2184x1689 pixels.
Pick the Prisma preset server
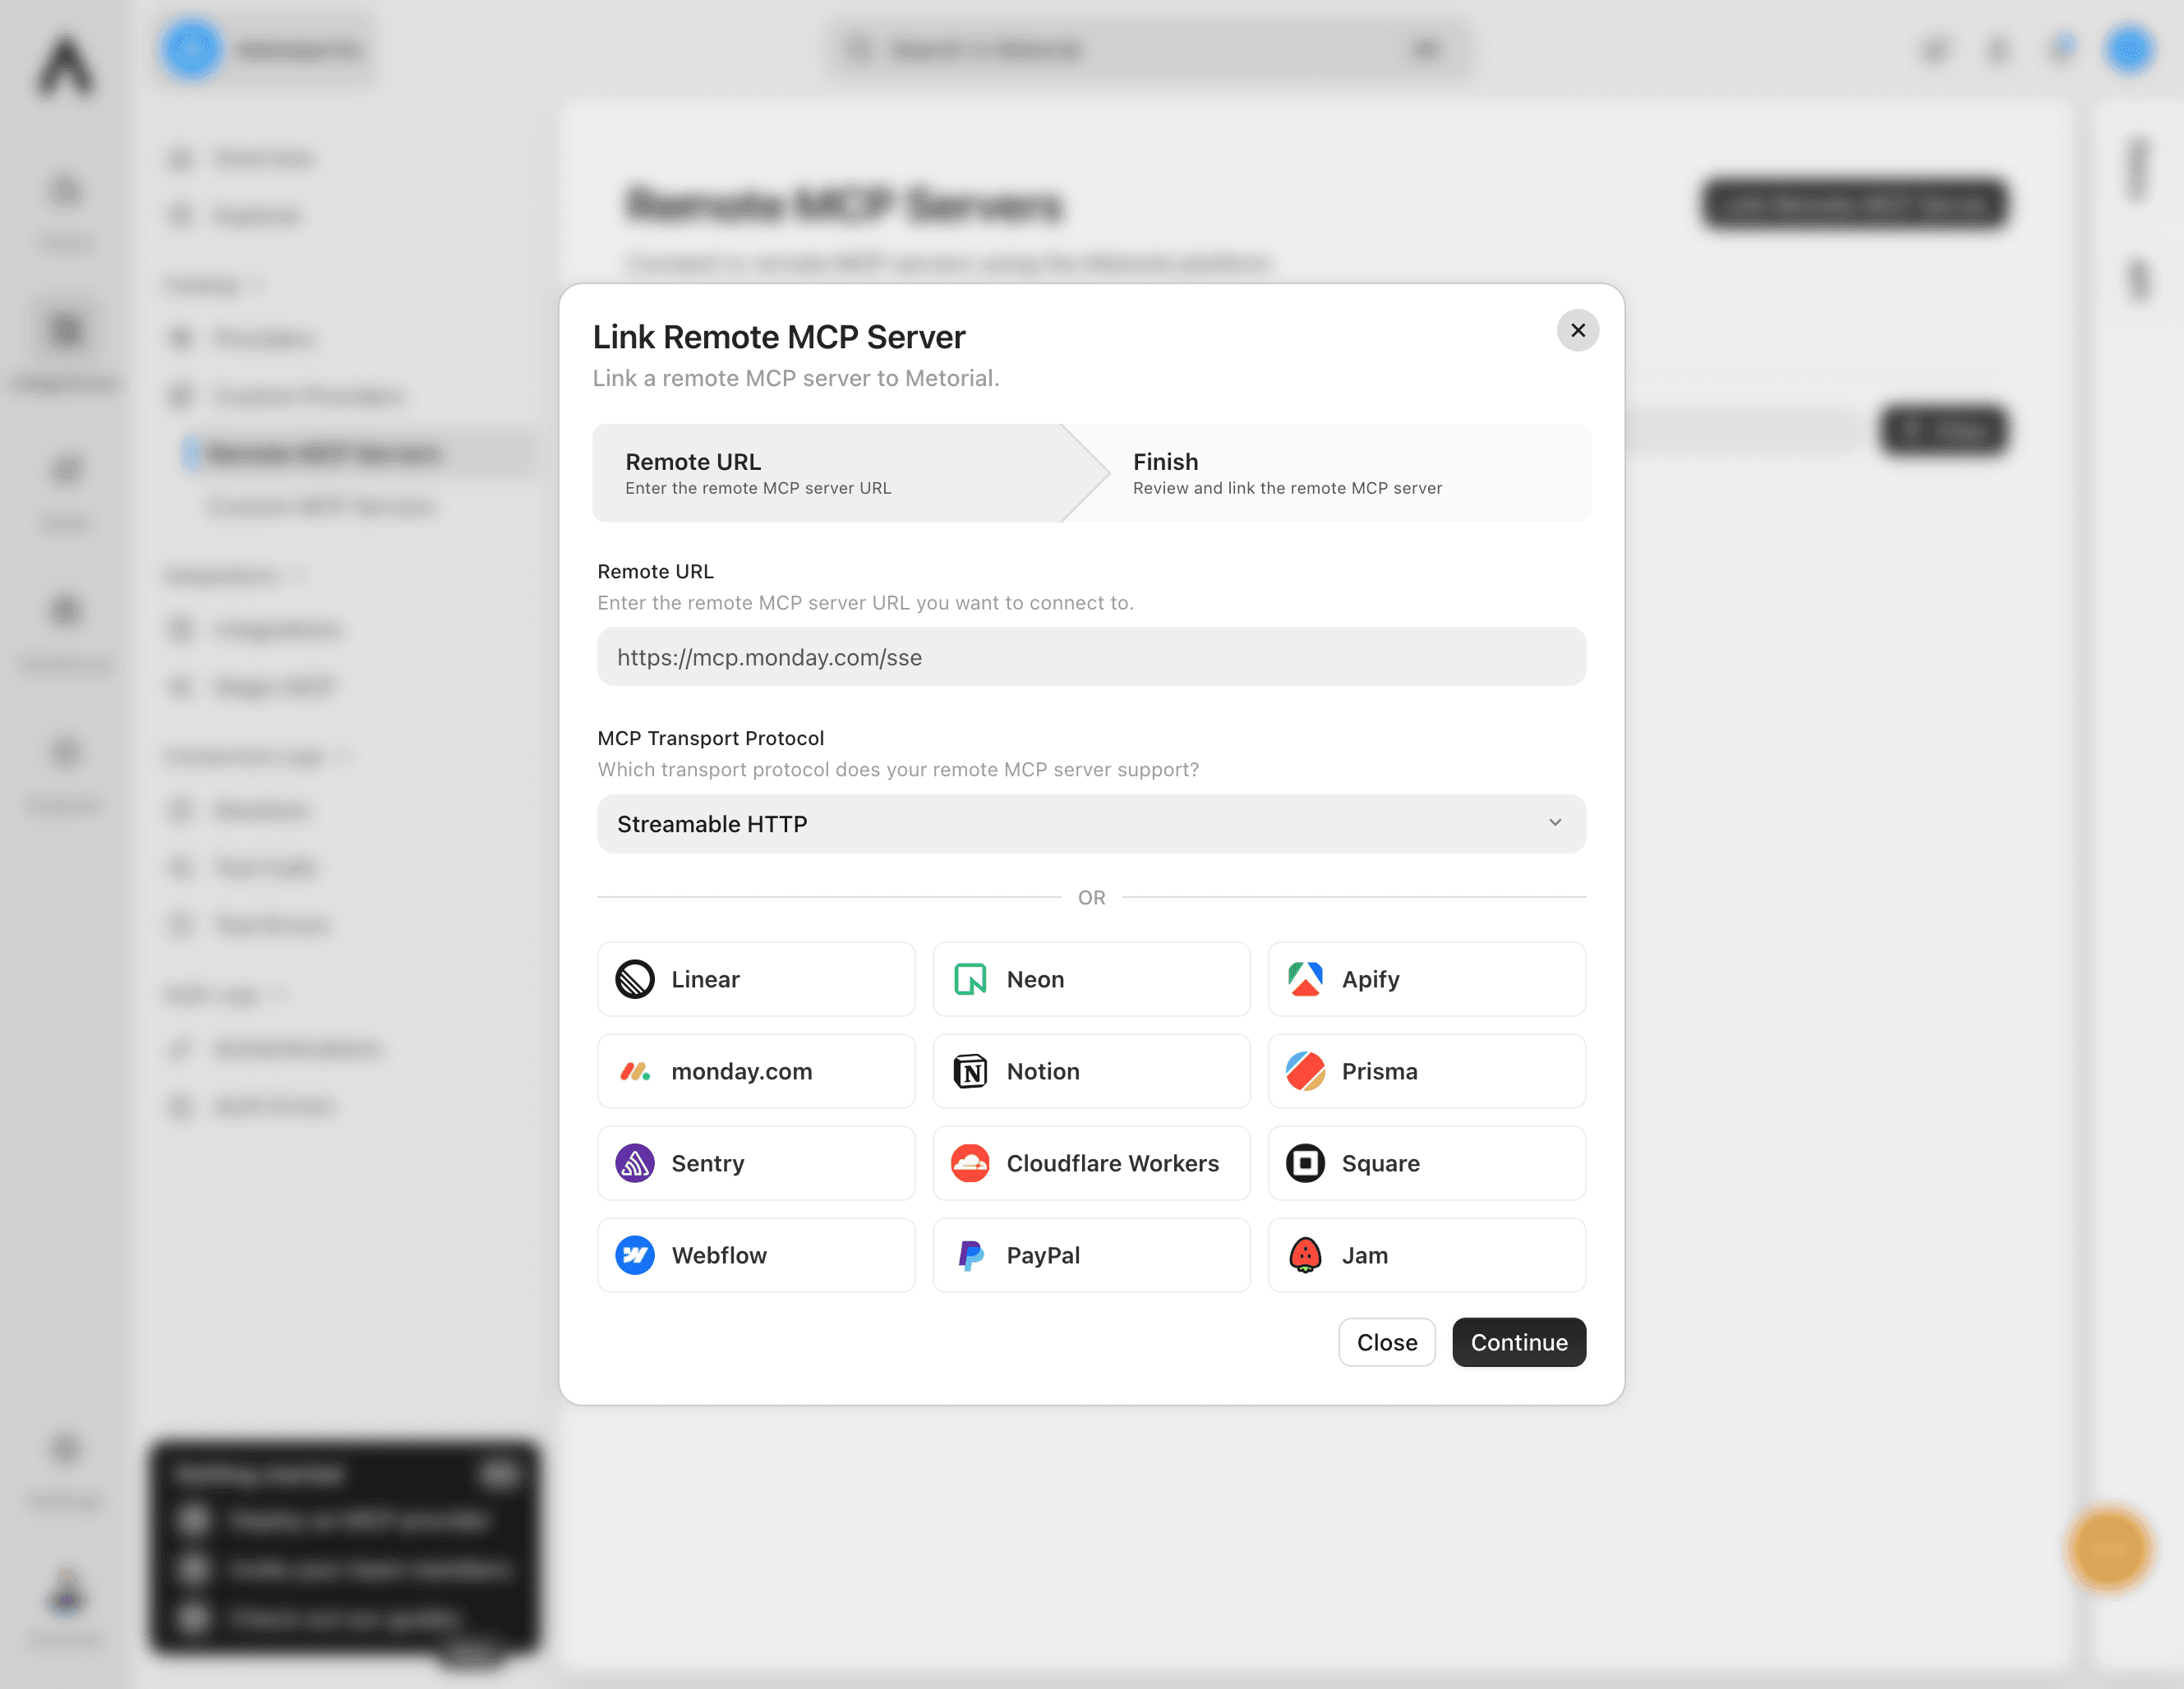[1427, 1071]
